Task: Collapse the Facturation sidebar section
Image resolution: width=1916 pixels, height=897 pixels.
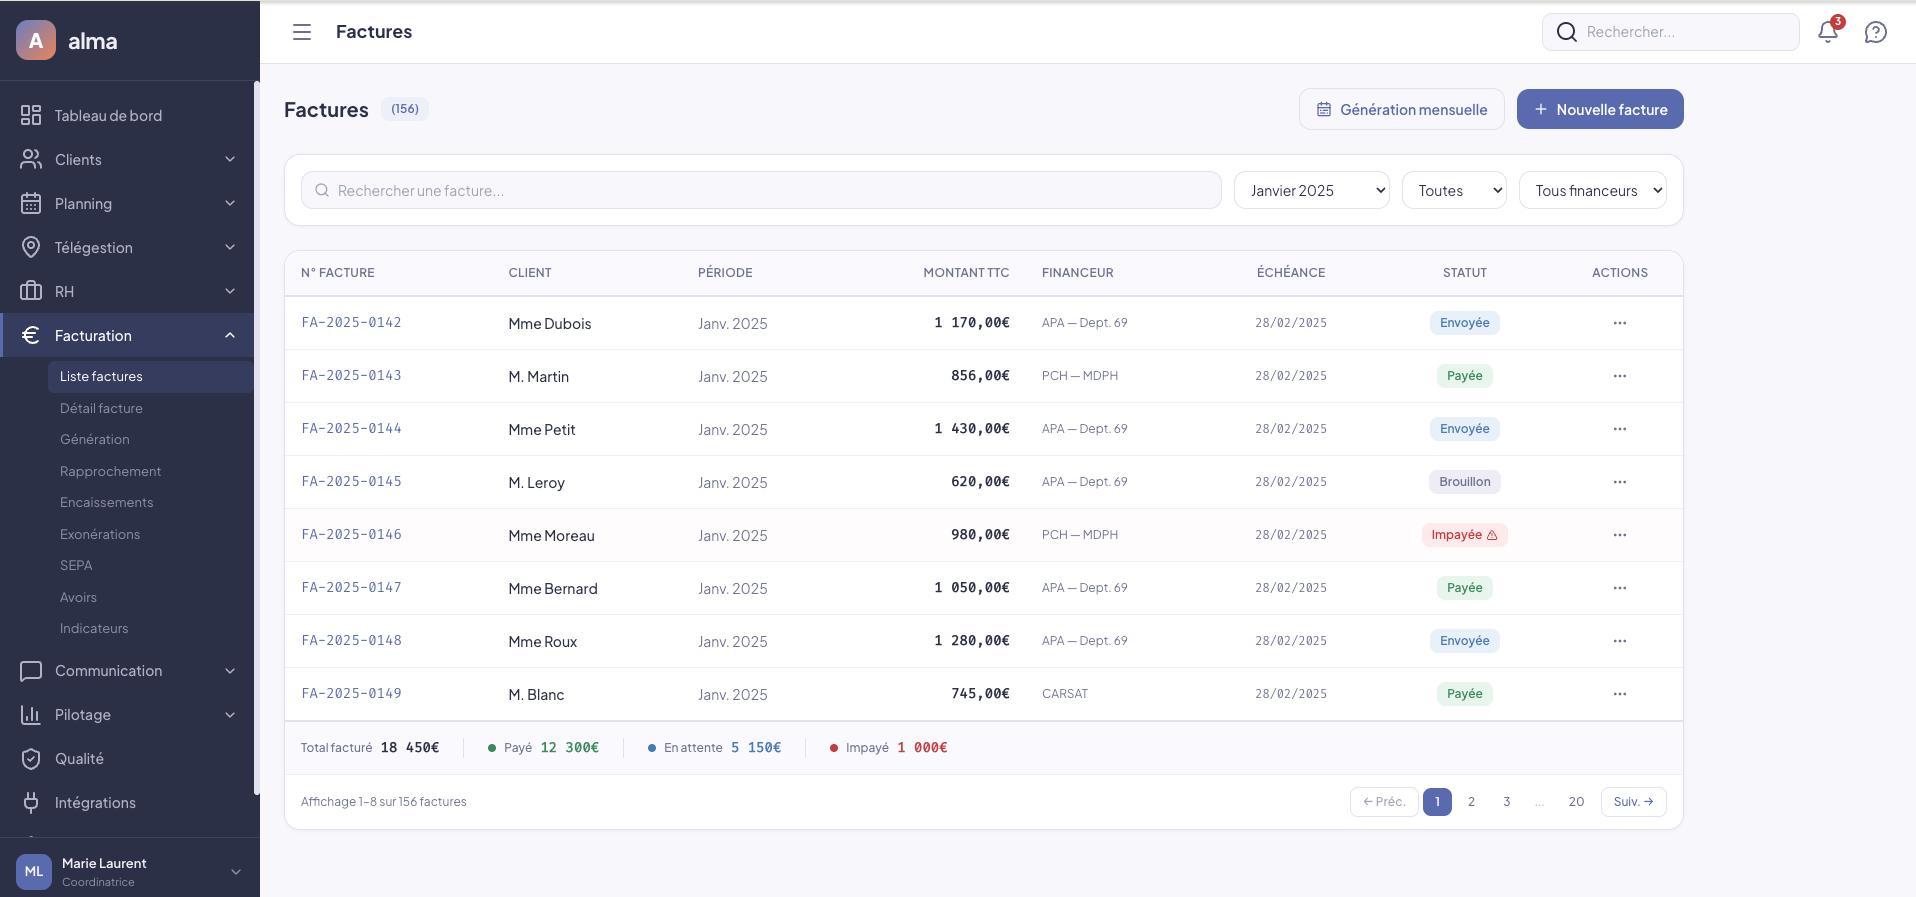Action: click(229, 336)
